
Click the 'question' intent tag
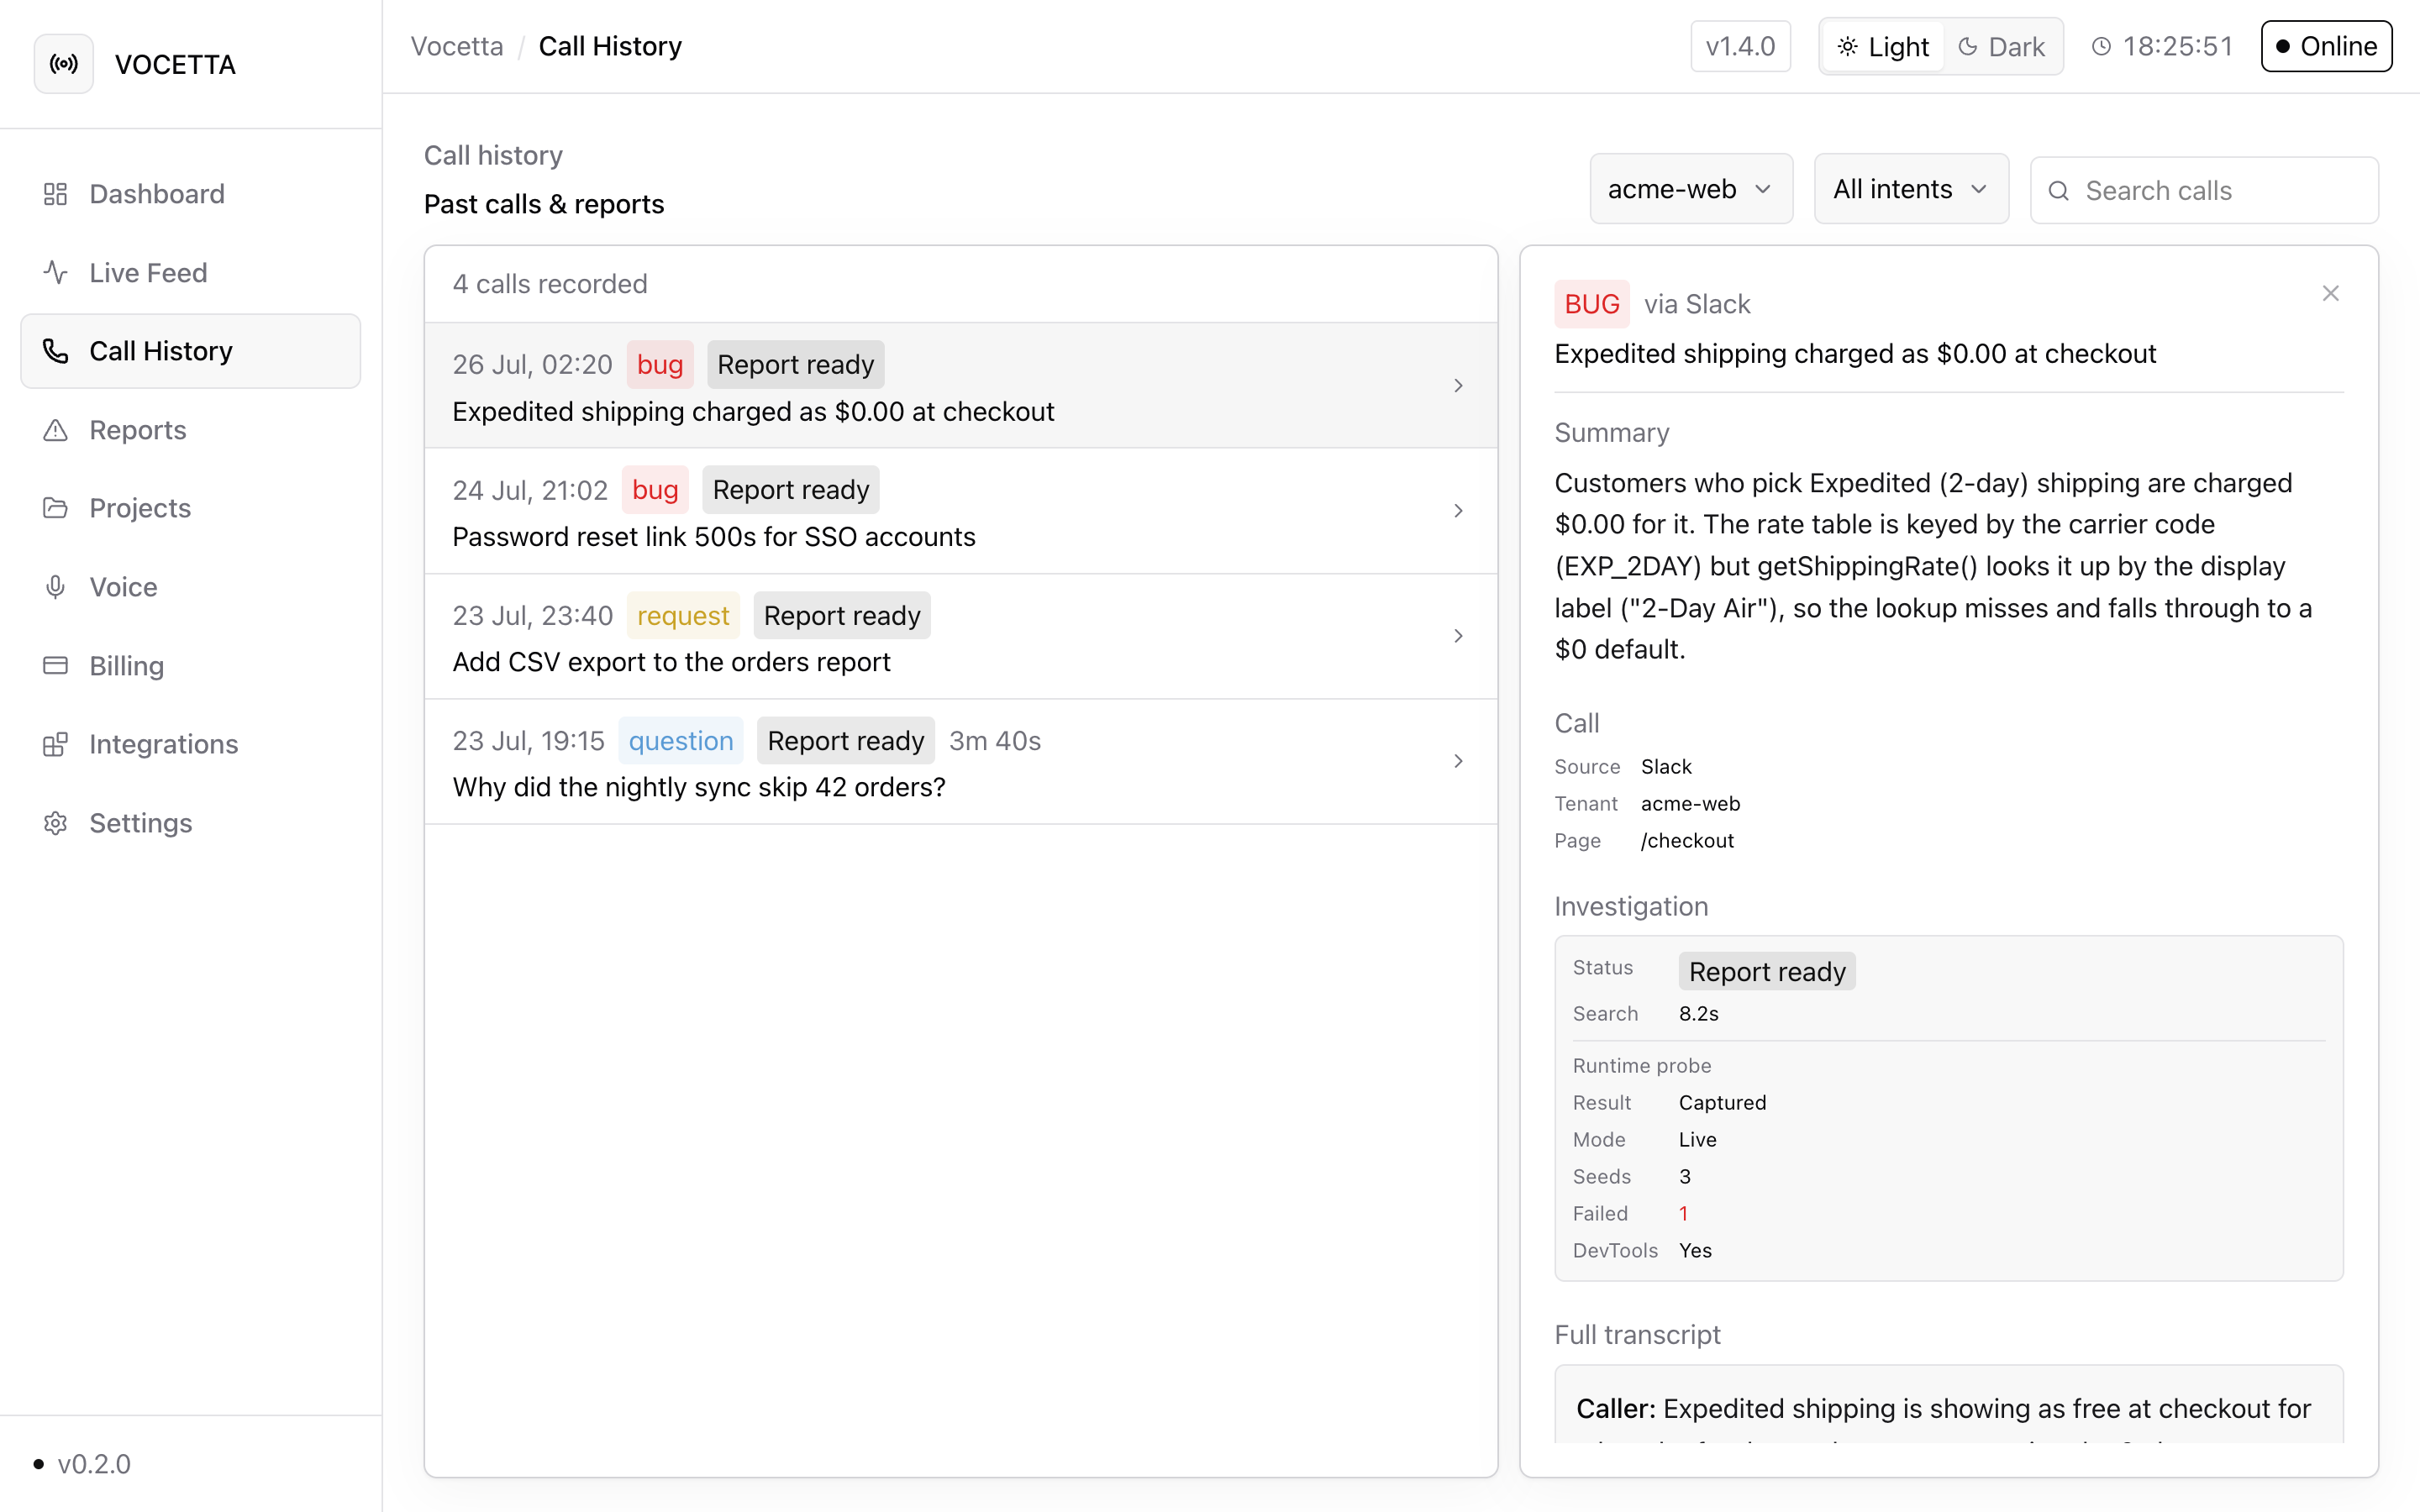tap(681, 740)
